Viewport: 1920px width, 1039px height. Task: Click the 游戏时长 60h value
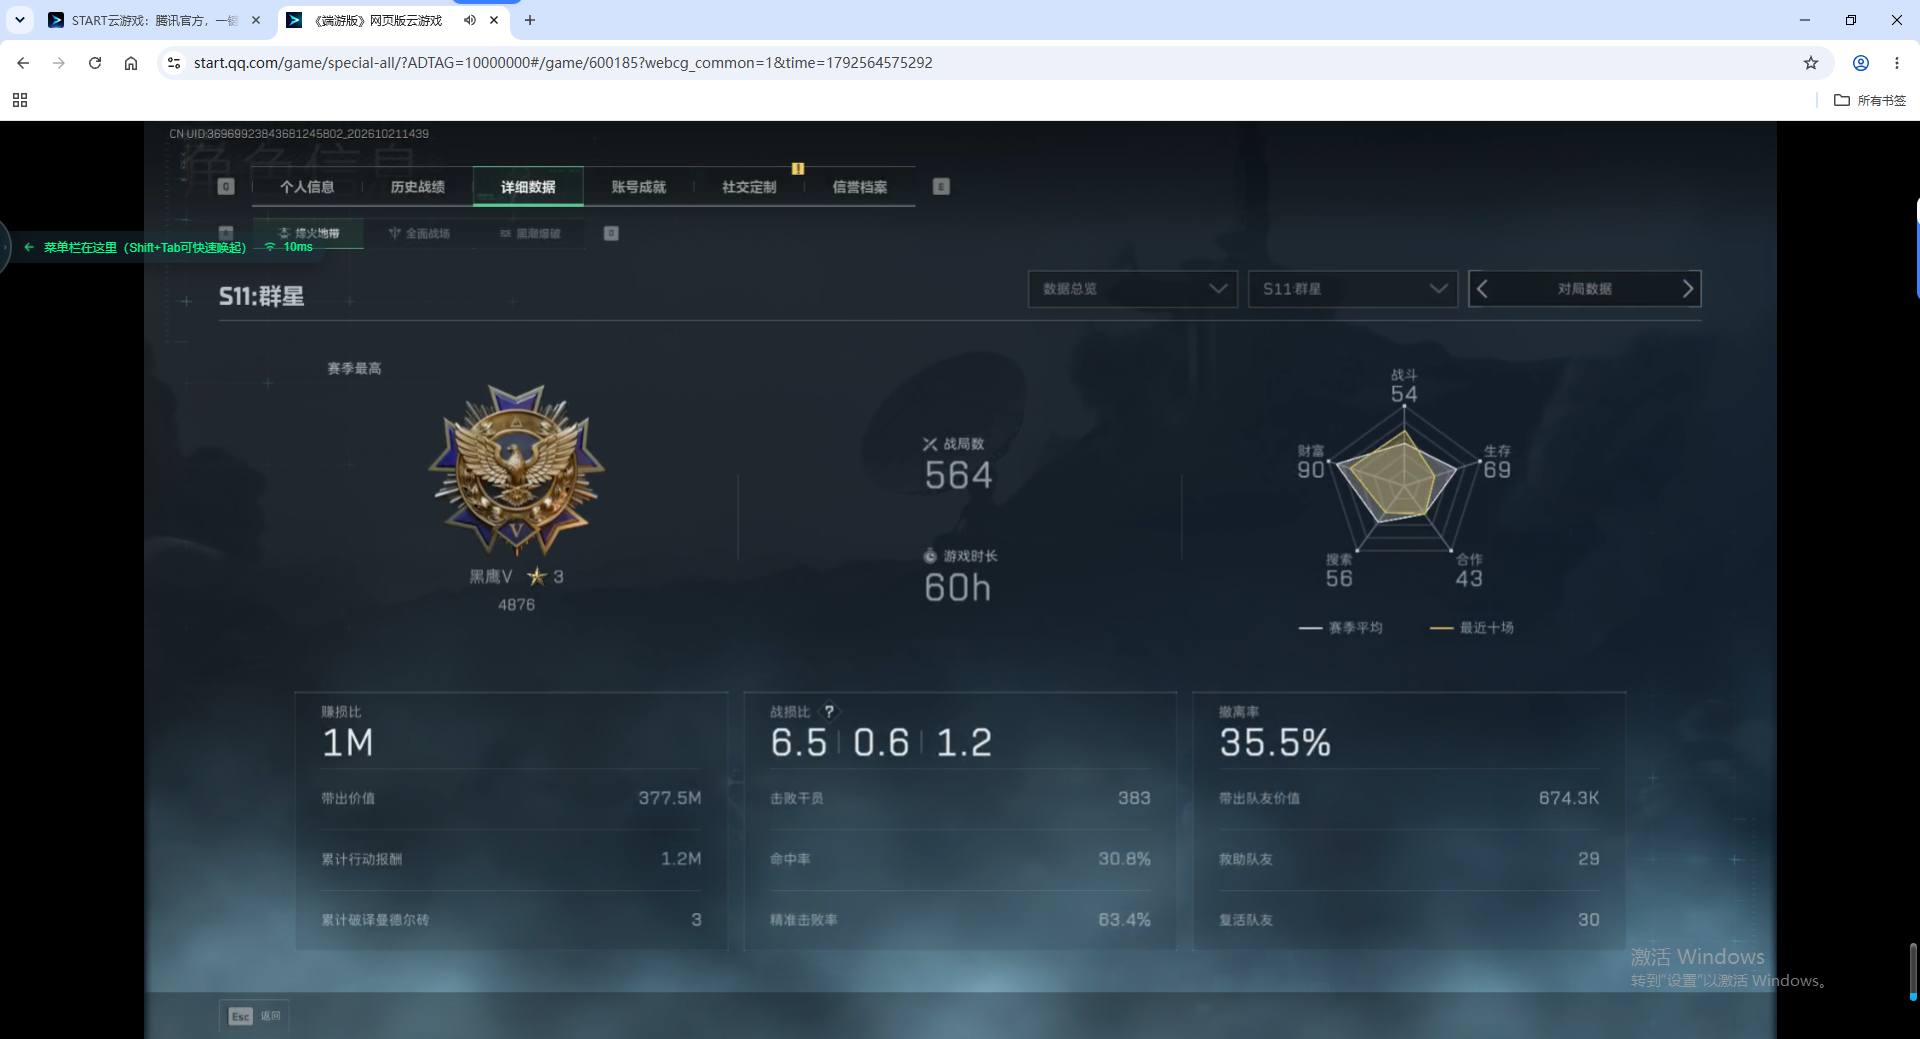[x=957, y=588]
